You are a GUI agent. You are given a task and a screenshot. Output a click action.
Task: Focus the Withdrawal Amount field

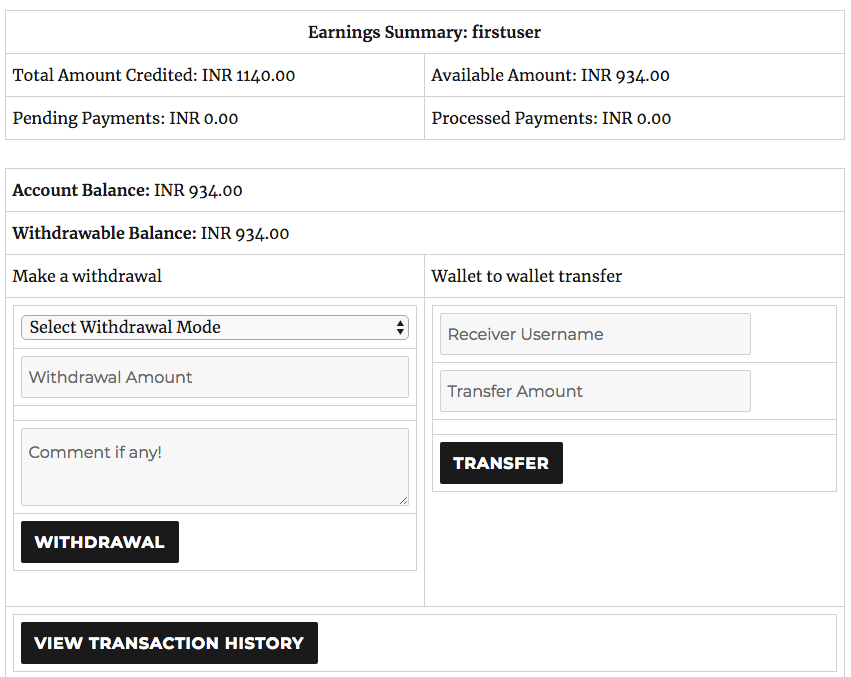pyautogui.click(x=214, y=377)
